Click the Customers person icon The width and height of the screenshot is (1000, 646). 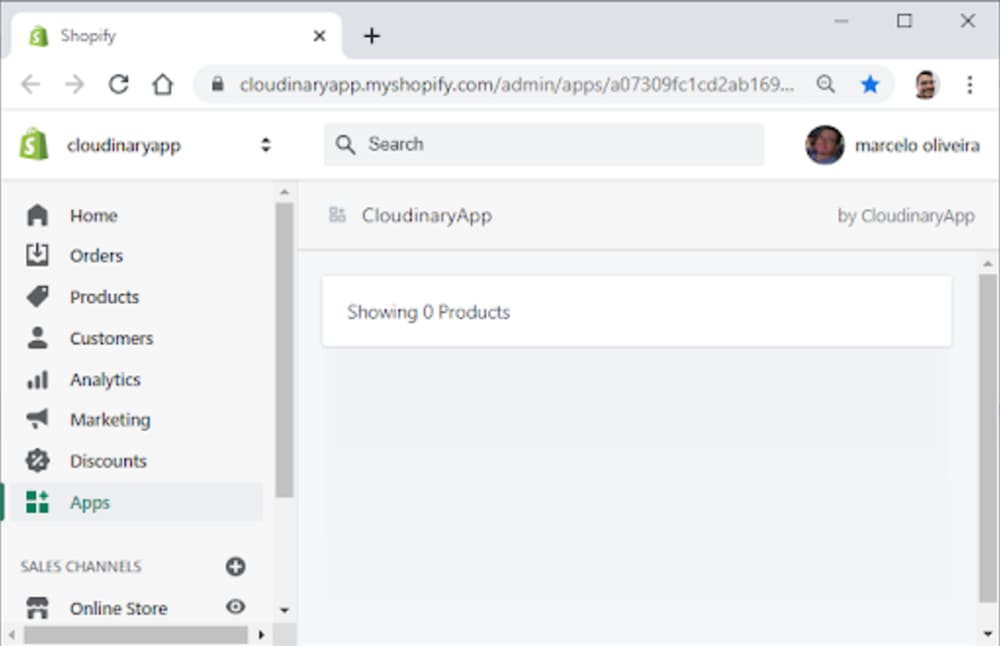(x=37, y=337)
